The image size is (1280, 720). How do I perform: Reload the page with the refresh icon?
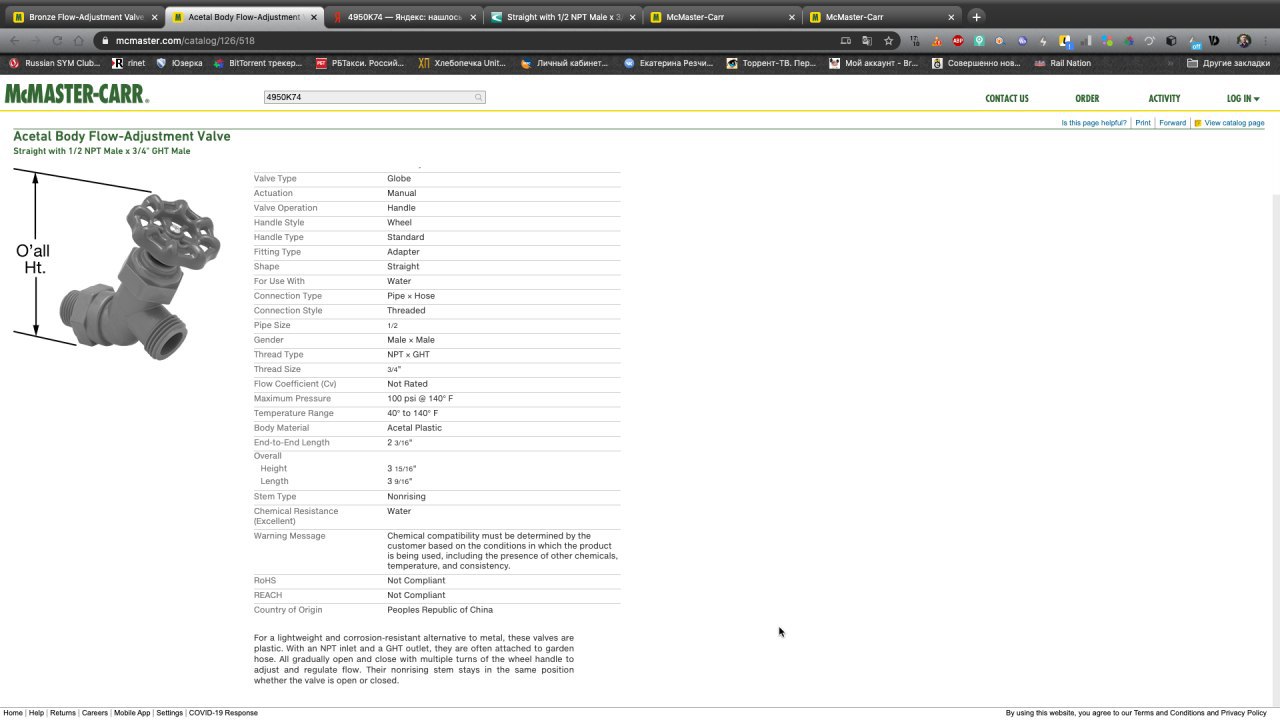[57, 41]
